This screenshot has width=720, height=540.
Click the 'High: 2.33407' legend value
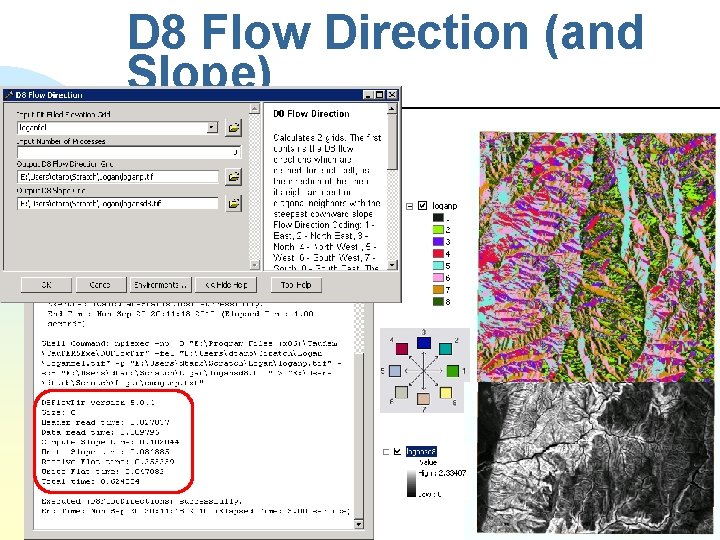coord(442,472)
